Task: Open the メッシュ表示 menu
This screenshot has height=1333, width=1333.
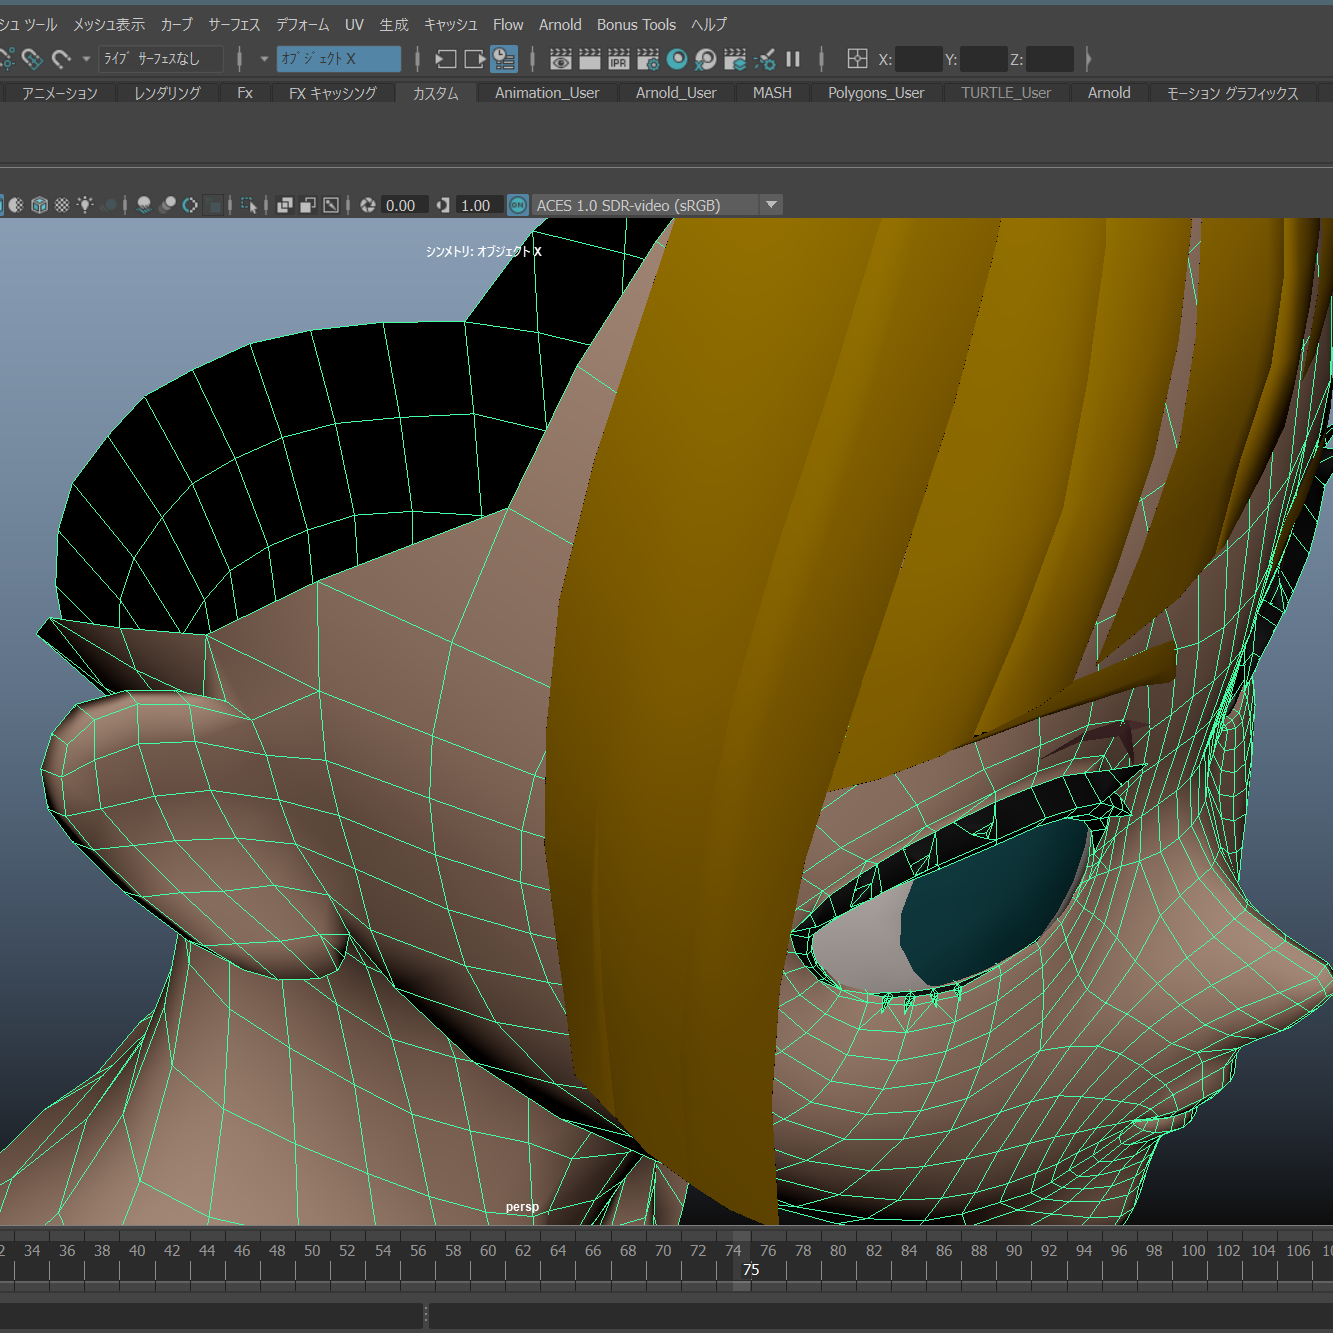Action: click(109, 24)
